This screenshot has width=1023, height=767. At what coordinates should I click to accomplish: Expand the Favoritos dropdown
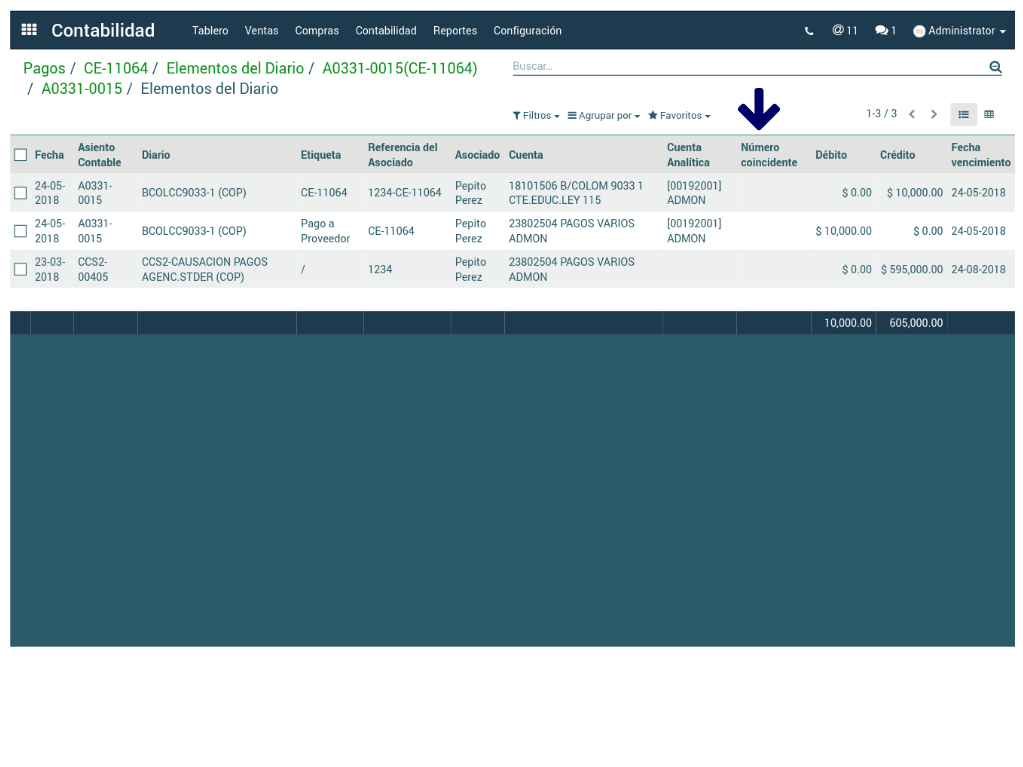pos(679,116)
